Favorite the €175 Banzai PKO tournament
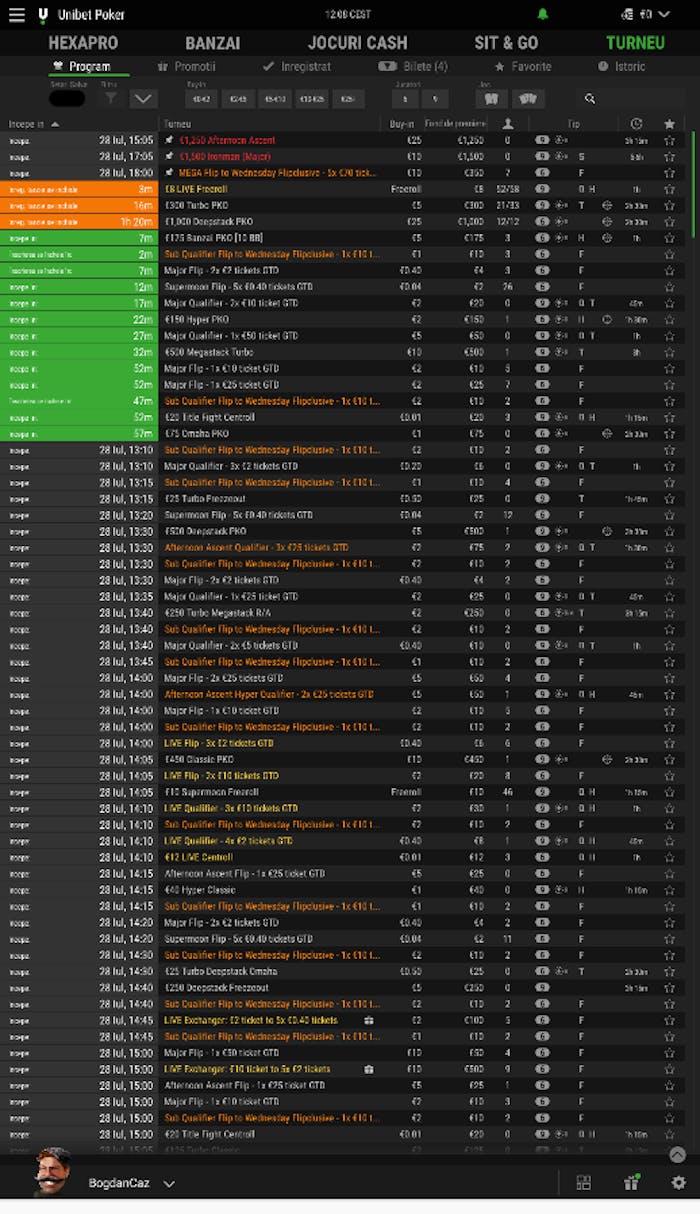Image resolution: width=700 pixels, height=1214 pixels. (669, 238)
